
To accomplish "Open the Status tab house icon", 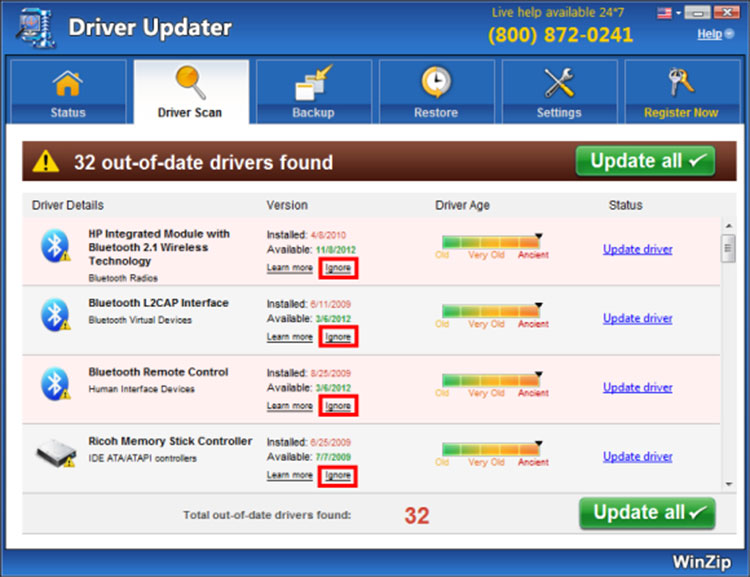I will click(67, 83).
